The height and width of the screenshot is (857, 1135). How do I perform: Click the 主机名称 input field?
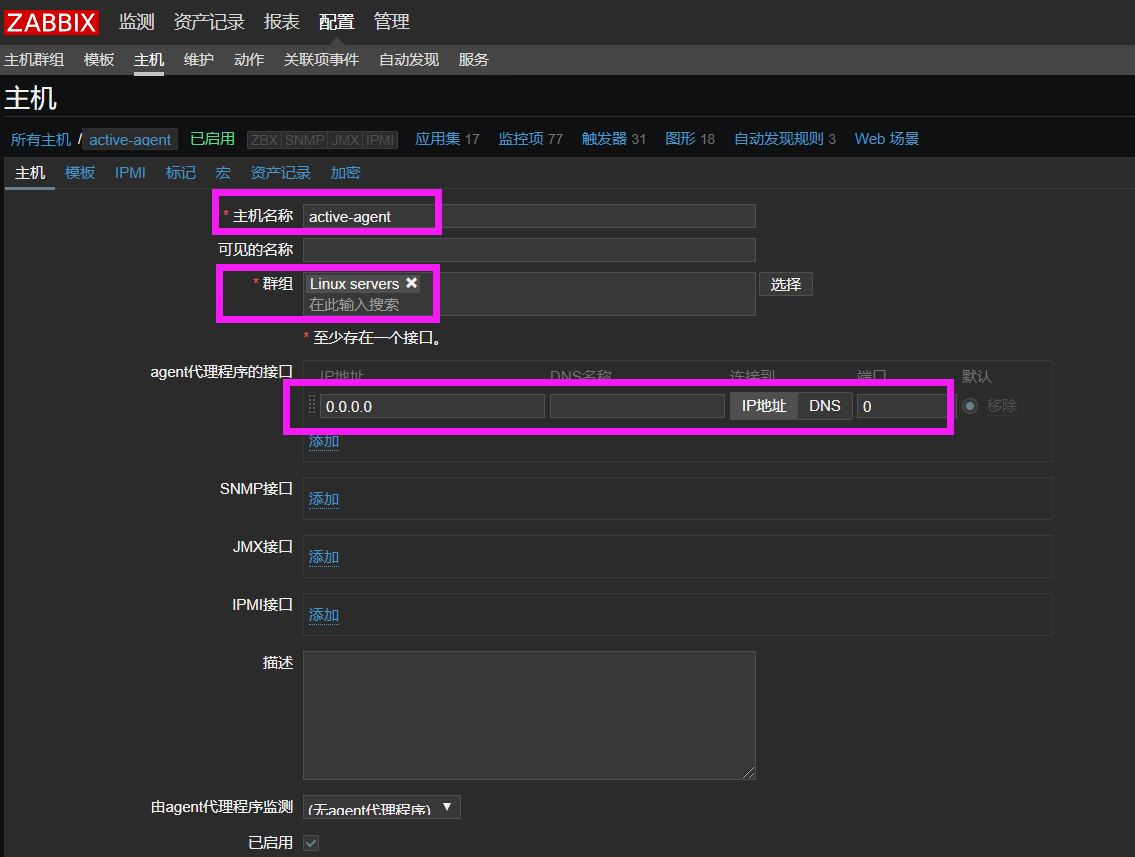pos(529,216)
